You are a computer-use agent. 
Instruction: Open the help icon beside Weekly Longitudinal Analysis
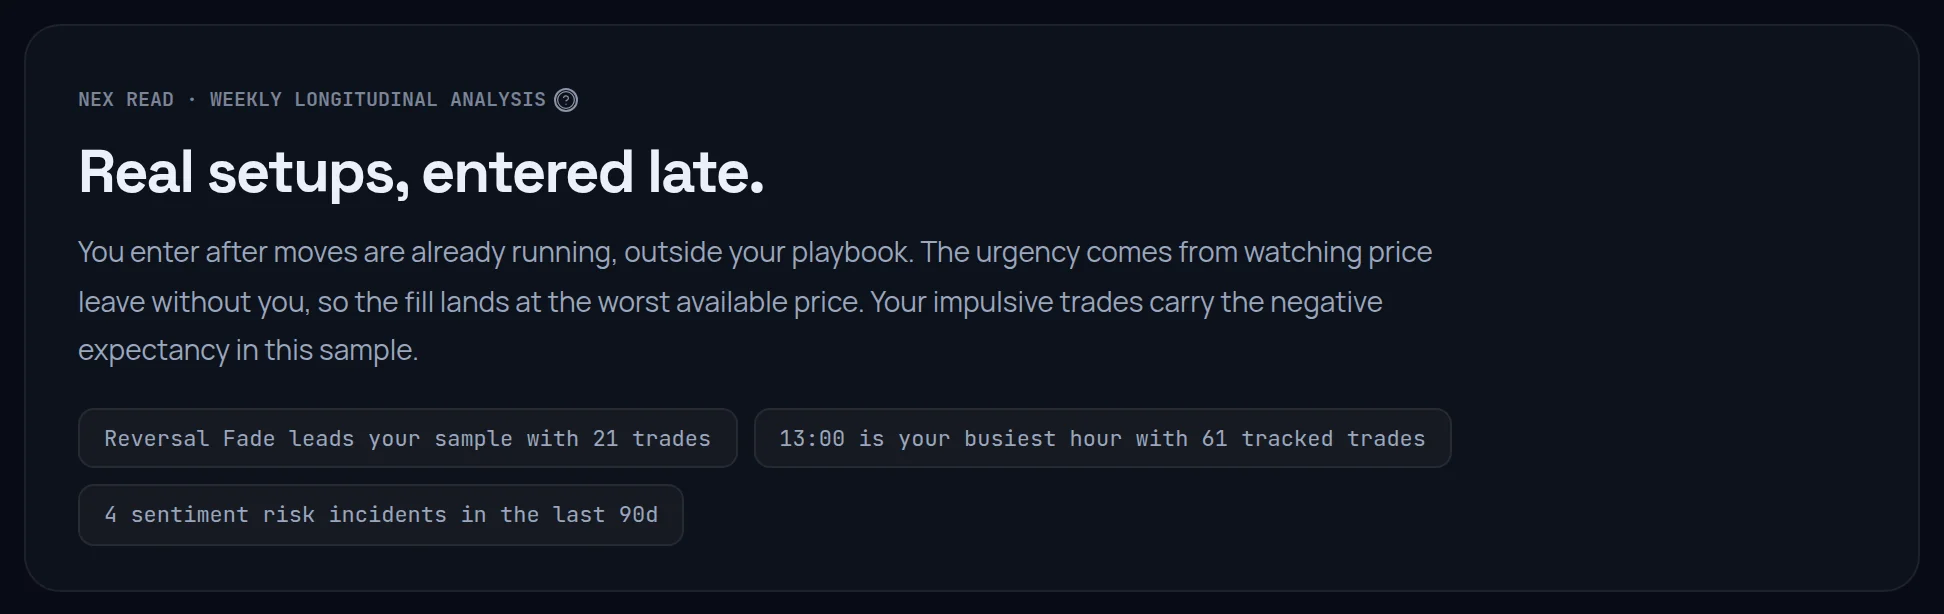point(566,100)
